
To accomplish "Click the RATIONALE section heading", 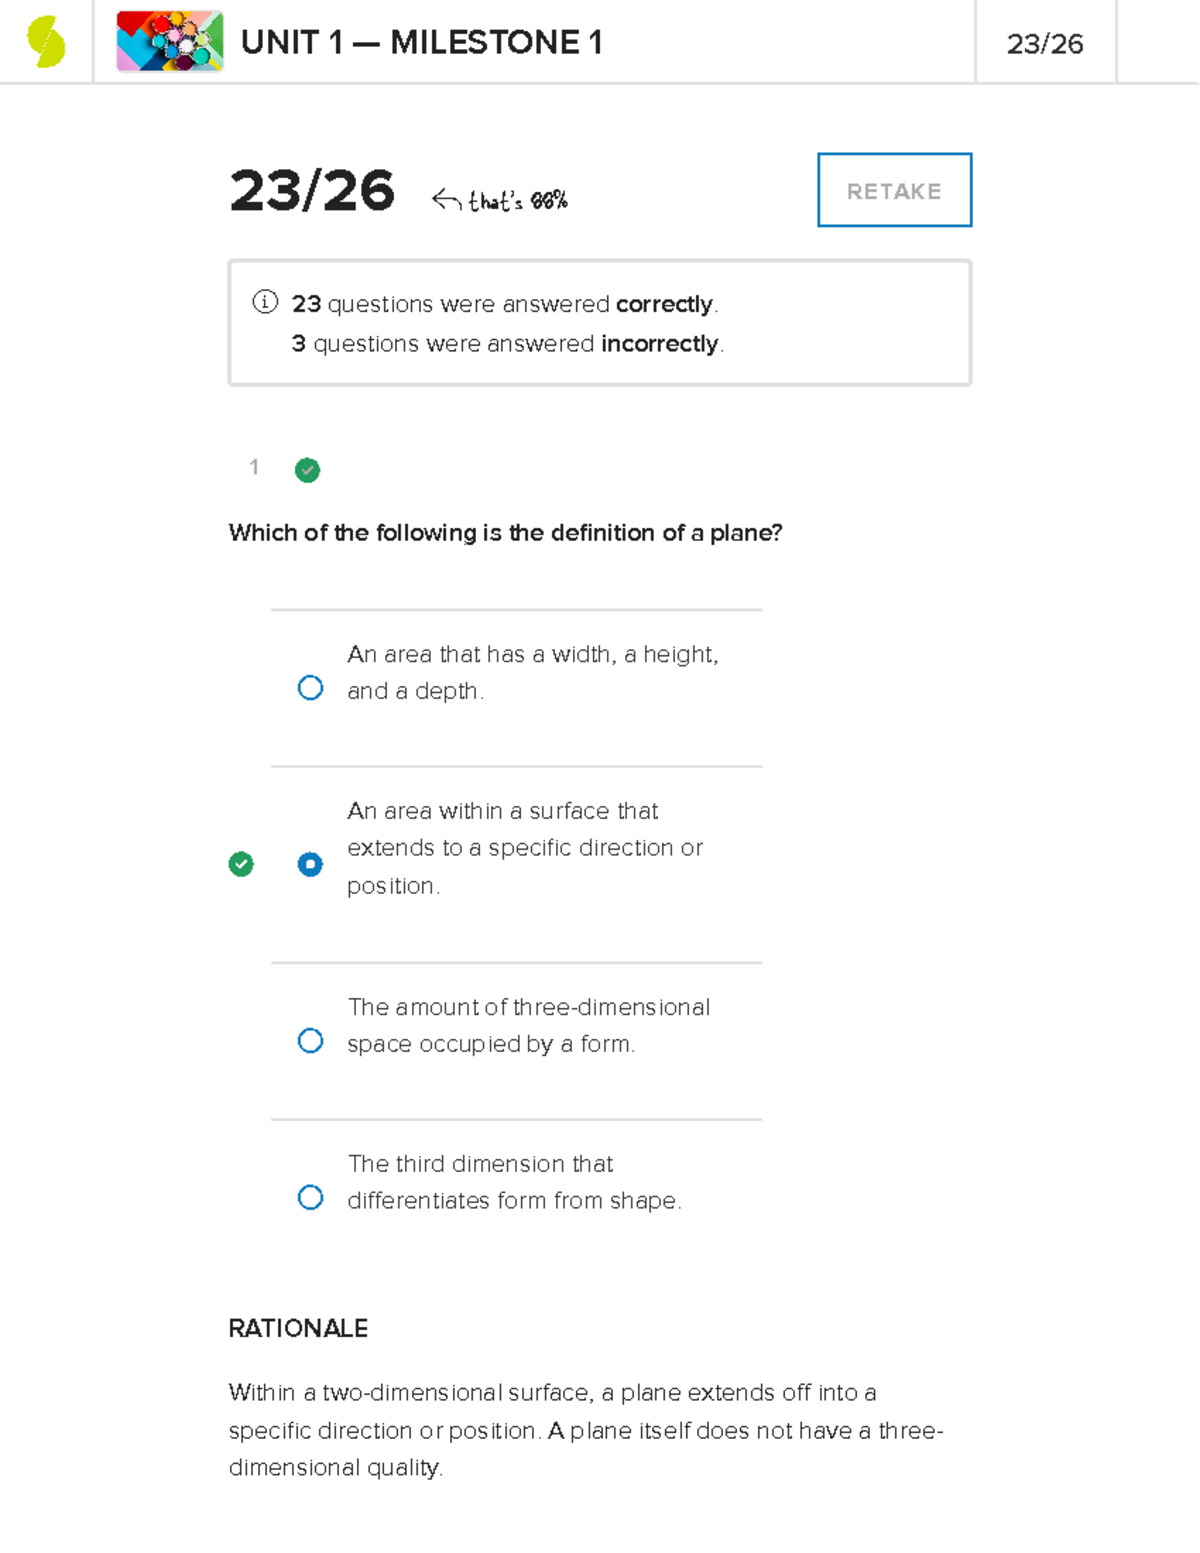I will click(x=298, y=1329).
